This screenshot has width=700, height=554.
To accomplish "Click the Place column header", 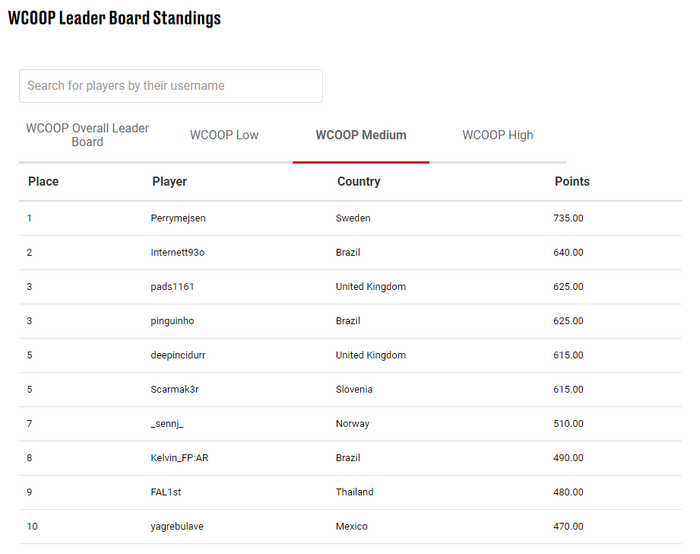I will pyautogui.click(x=43, y=181).
